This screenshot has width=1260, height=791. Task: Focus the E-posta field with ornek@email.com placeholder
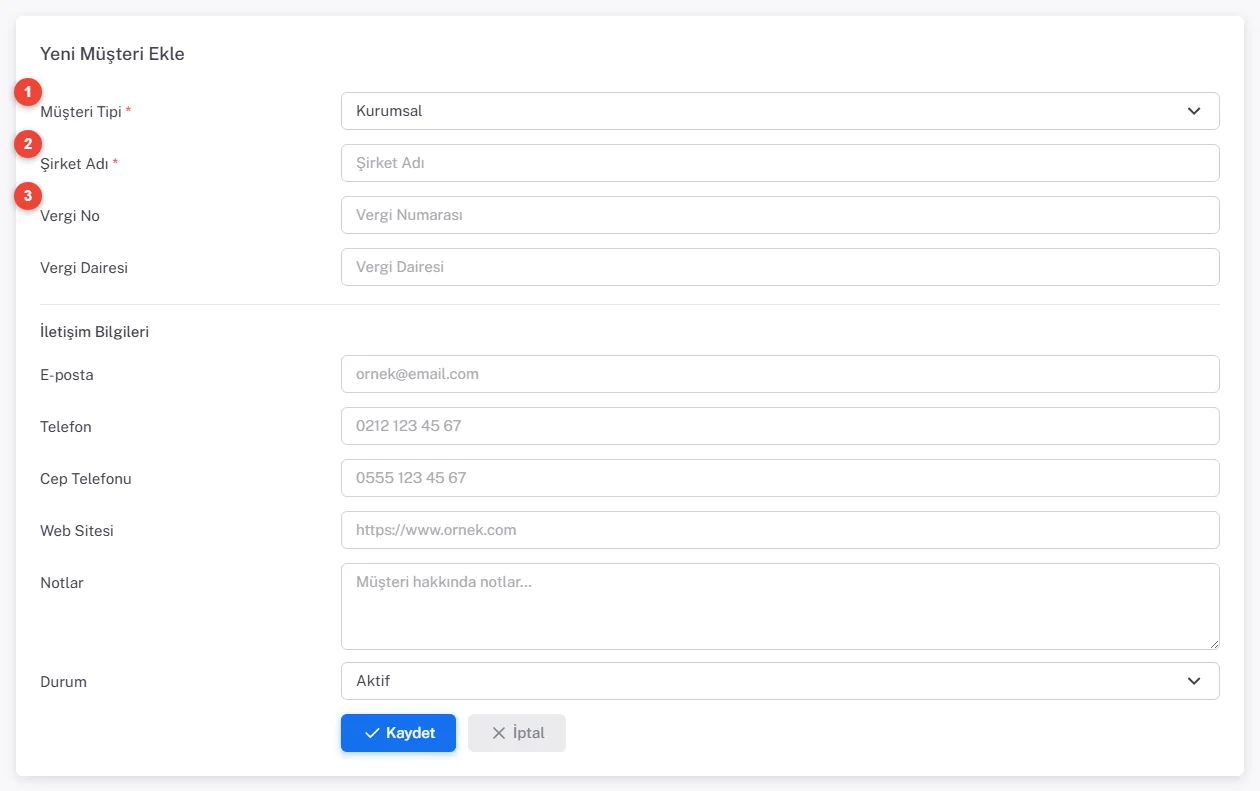780,374
